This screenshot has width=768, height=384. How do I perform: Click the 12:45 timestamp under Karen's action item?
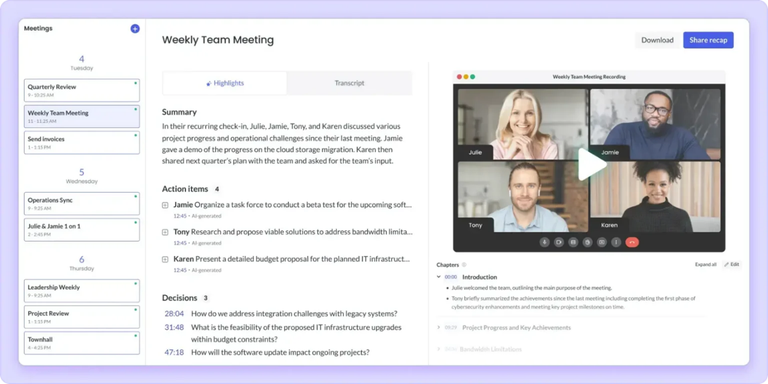click(180, 270)
